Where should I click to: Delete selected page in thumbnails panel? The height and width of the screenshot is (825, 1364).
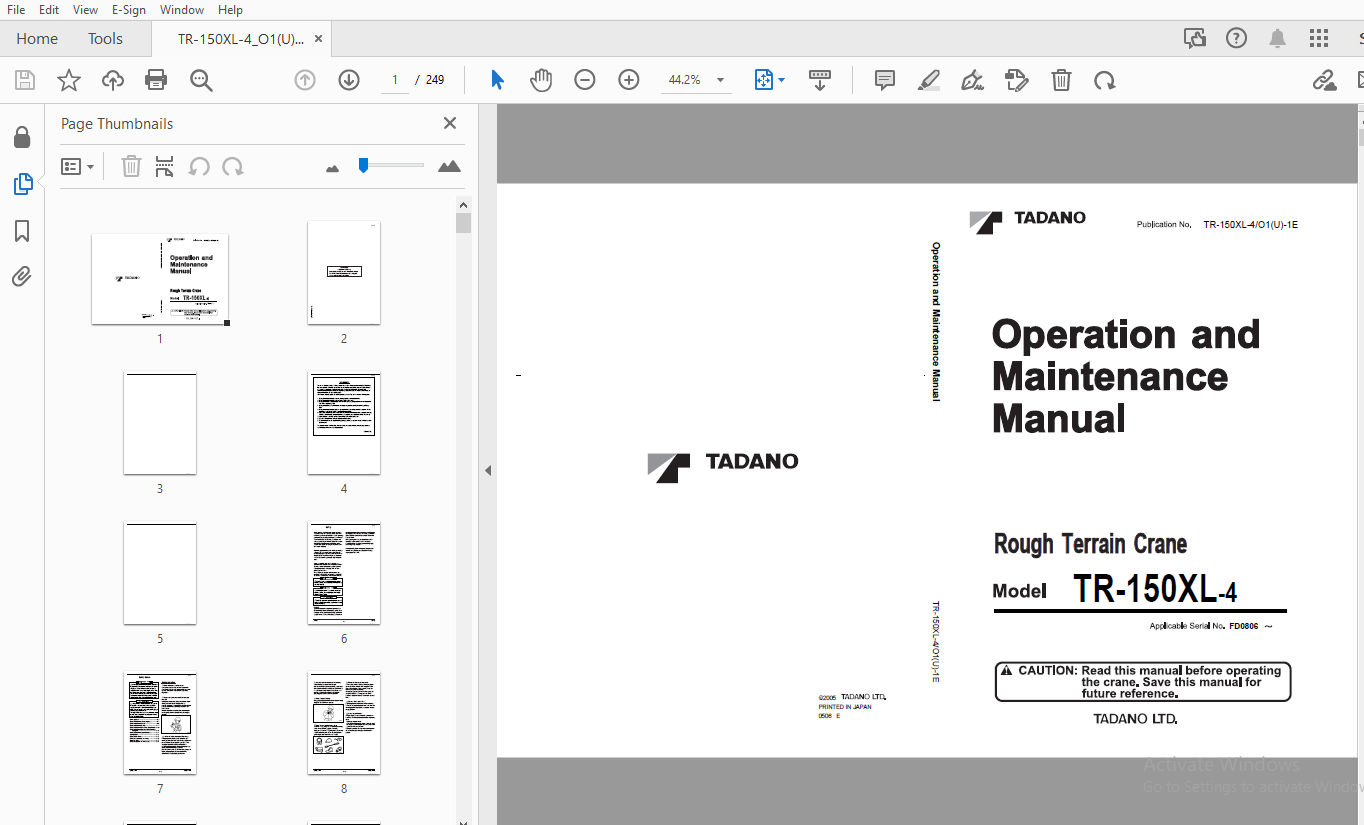coord(131,166)
